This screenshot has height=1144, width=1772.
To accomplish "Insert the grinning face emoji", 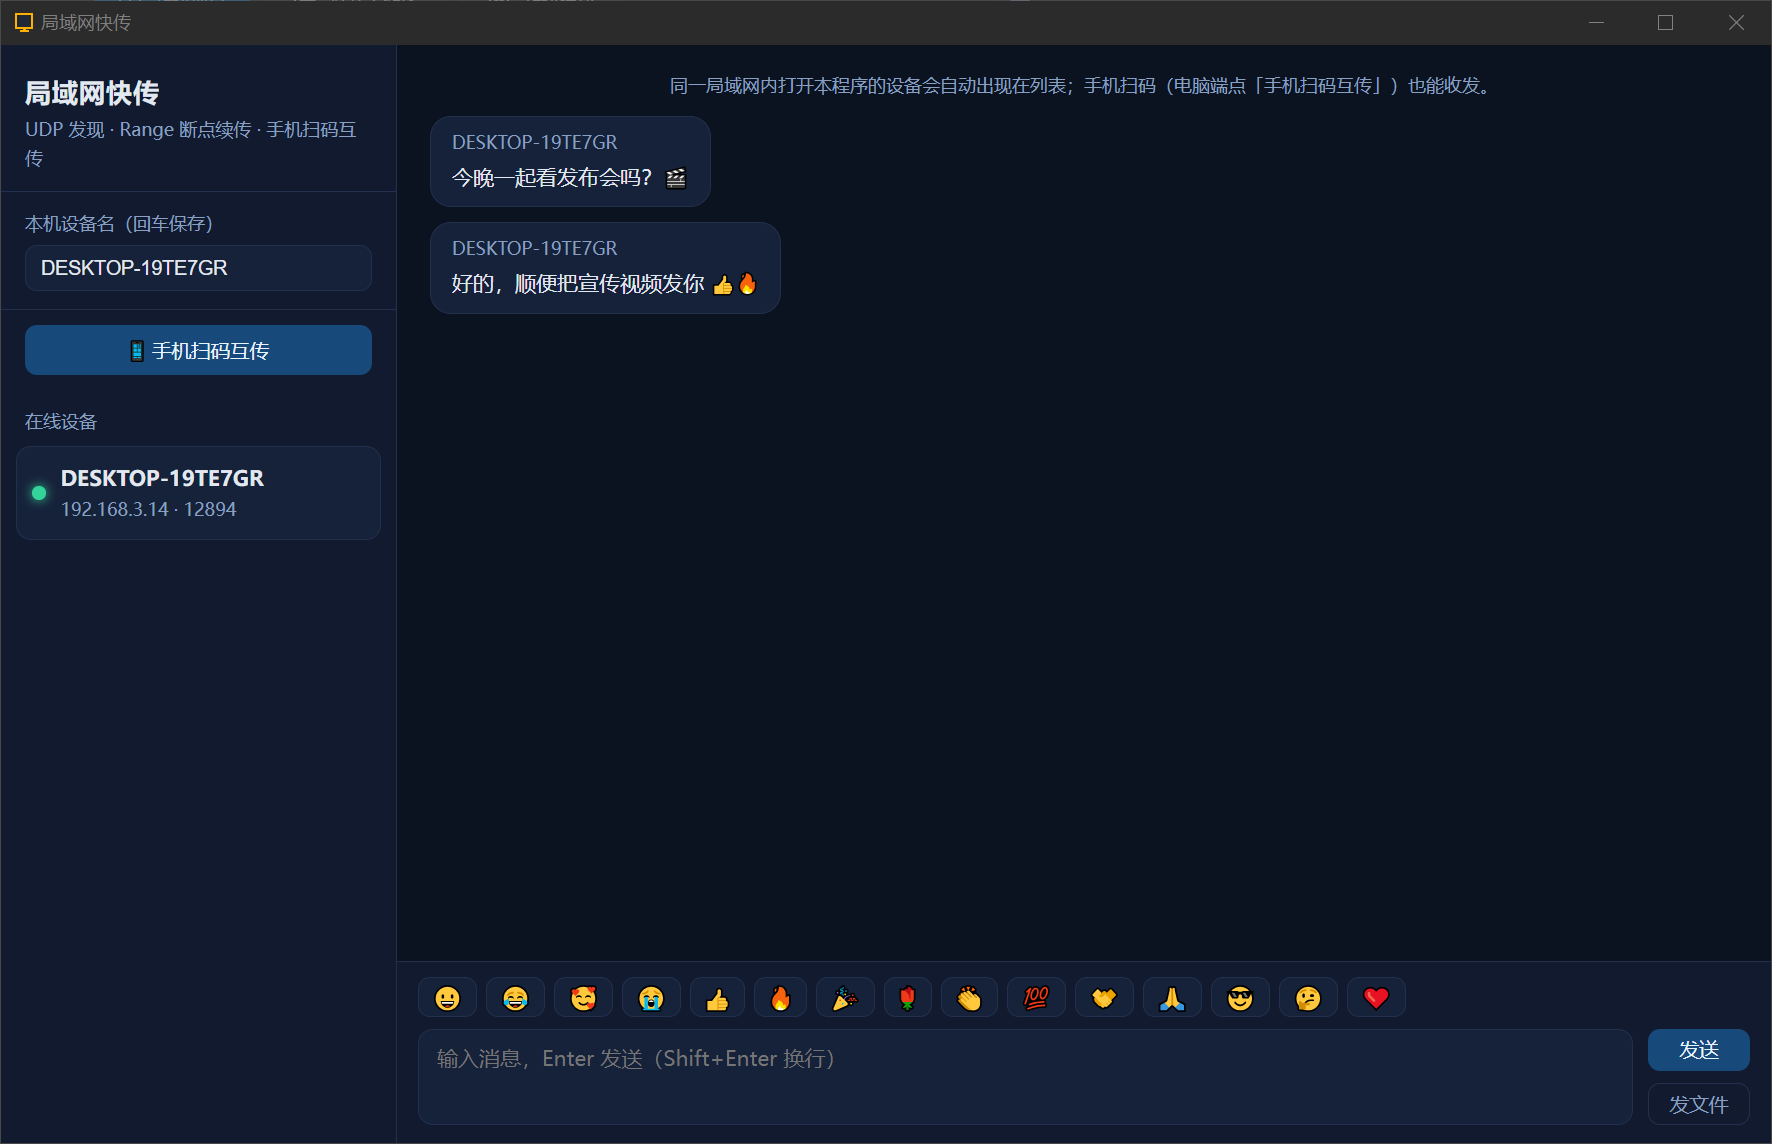I will click(447, 997).
